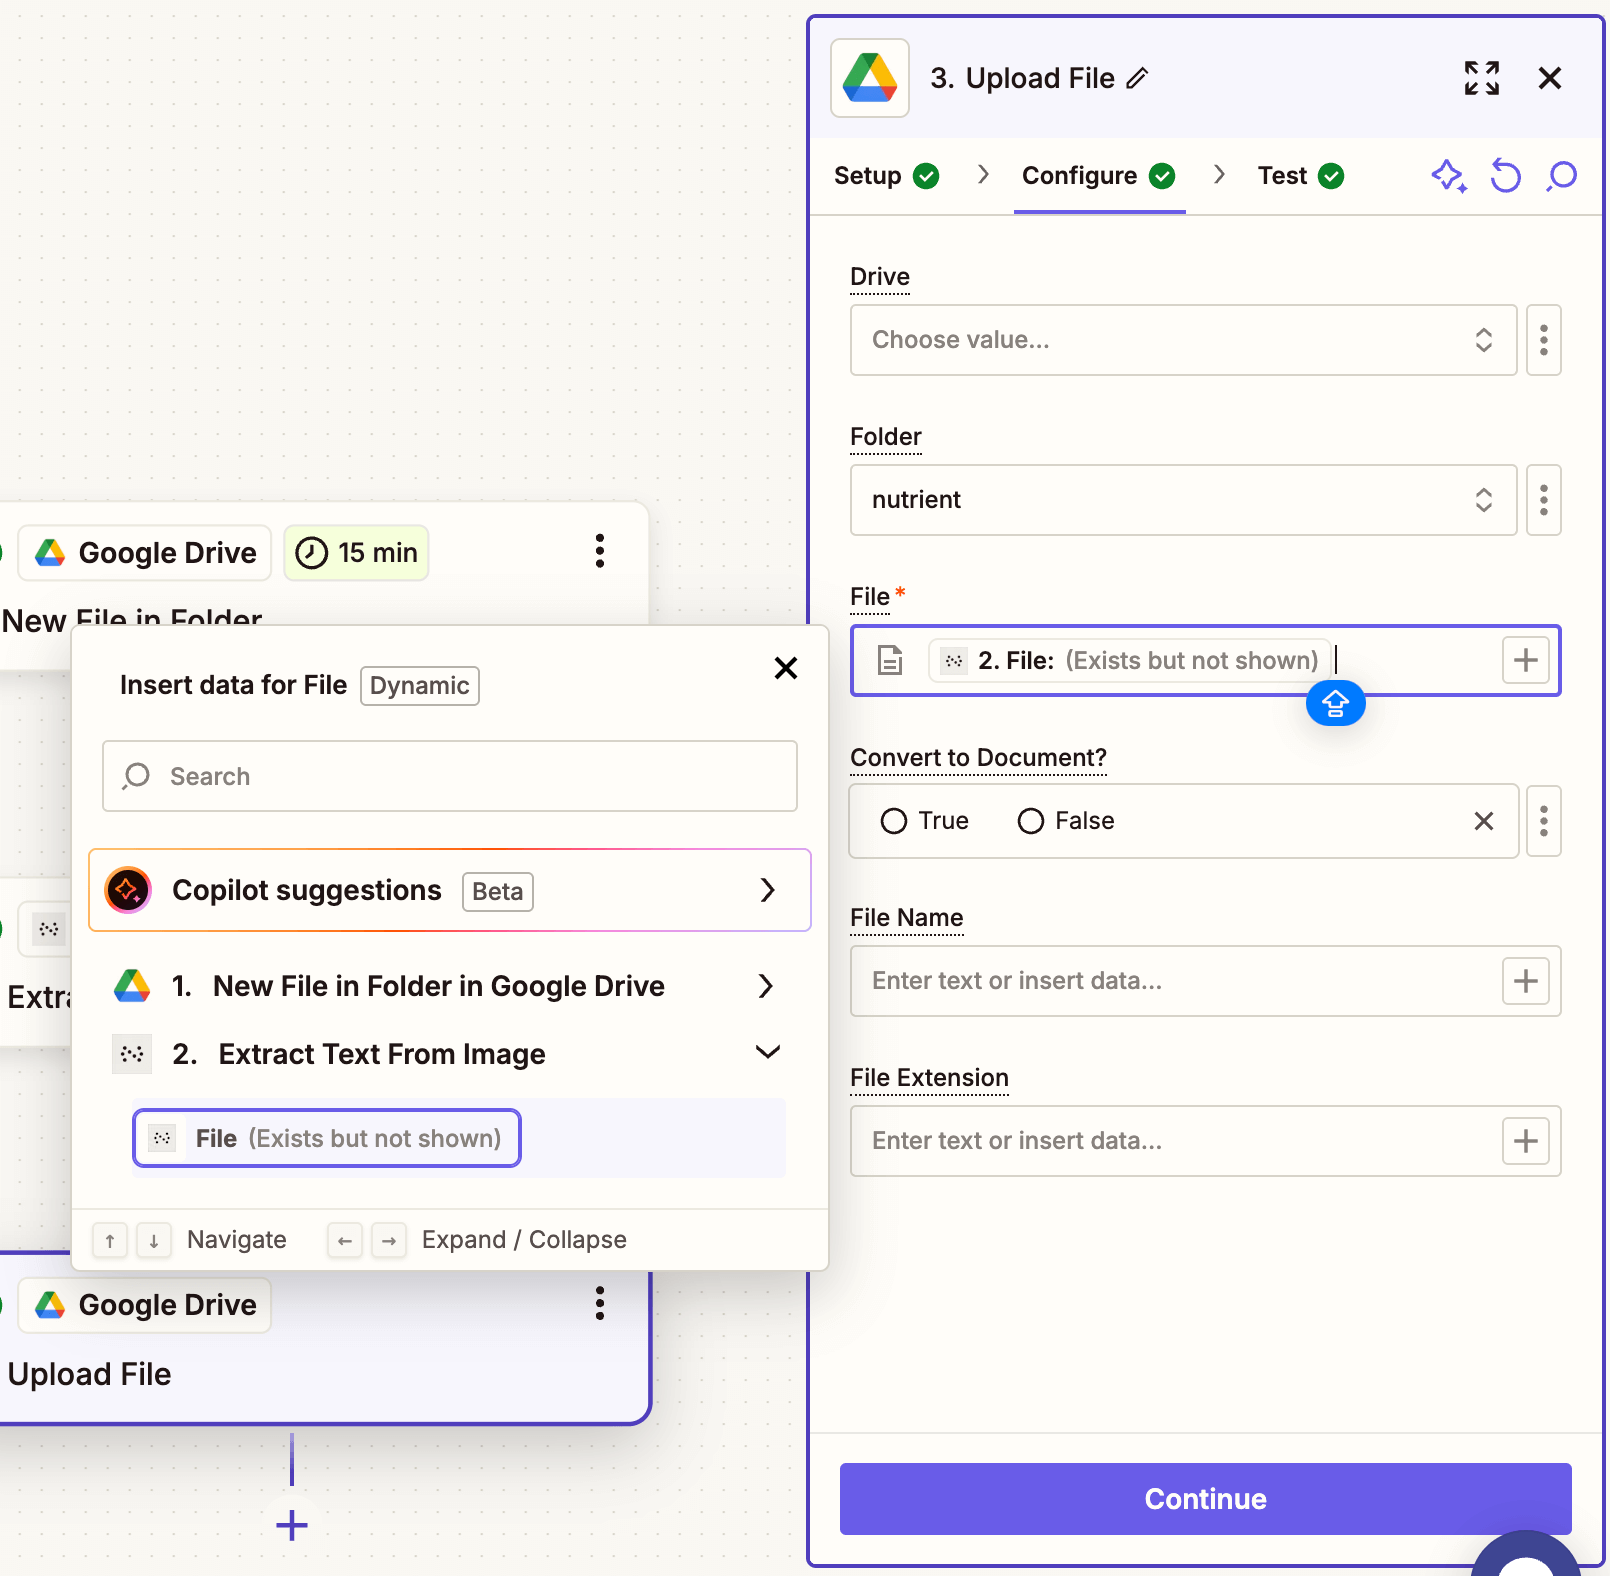Click the pencil icon to rename Upload File
The image size is (1610, 1576).
(1137, 78)
